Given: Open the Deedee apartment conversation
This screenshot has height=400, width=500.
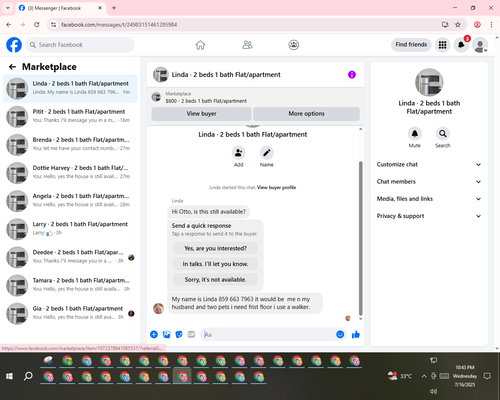Looking at the screenshot, I should [70, 257].
